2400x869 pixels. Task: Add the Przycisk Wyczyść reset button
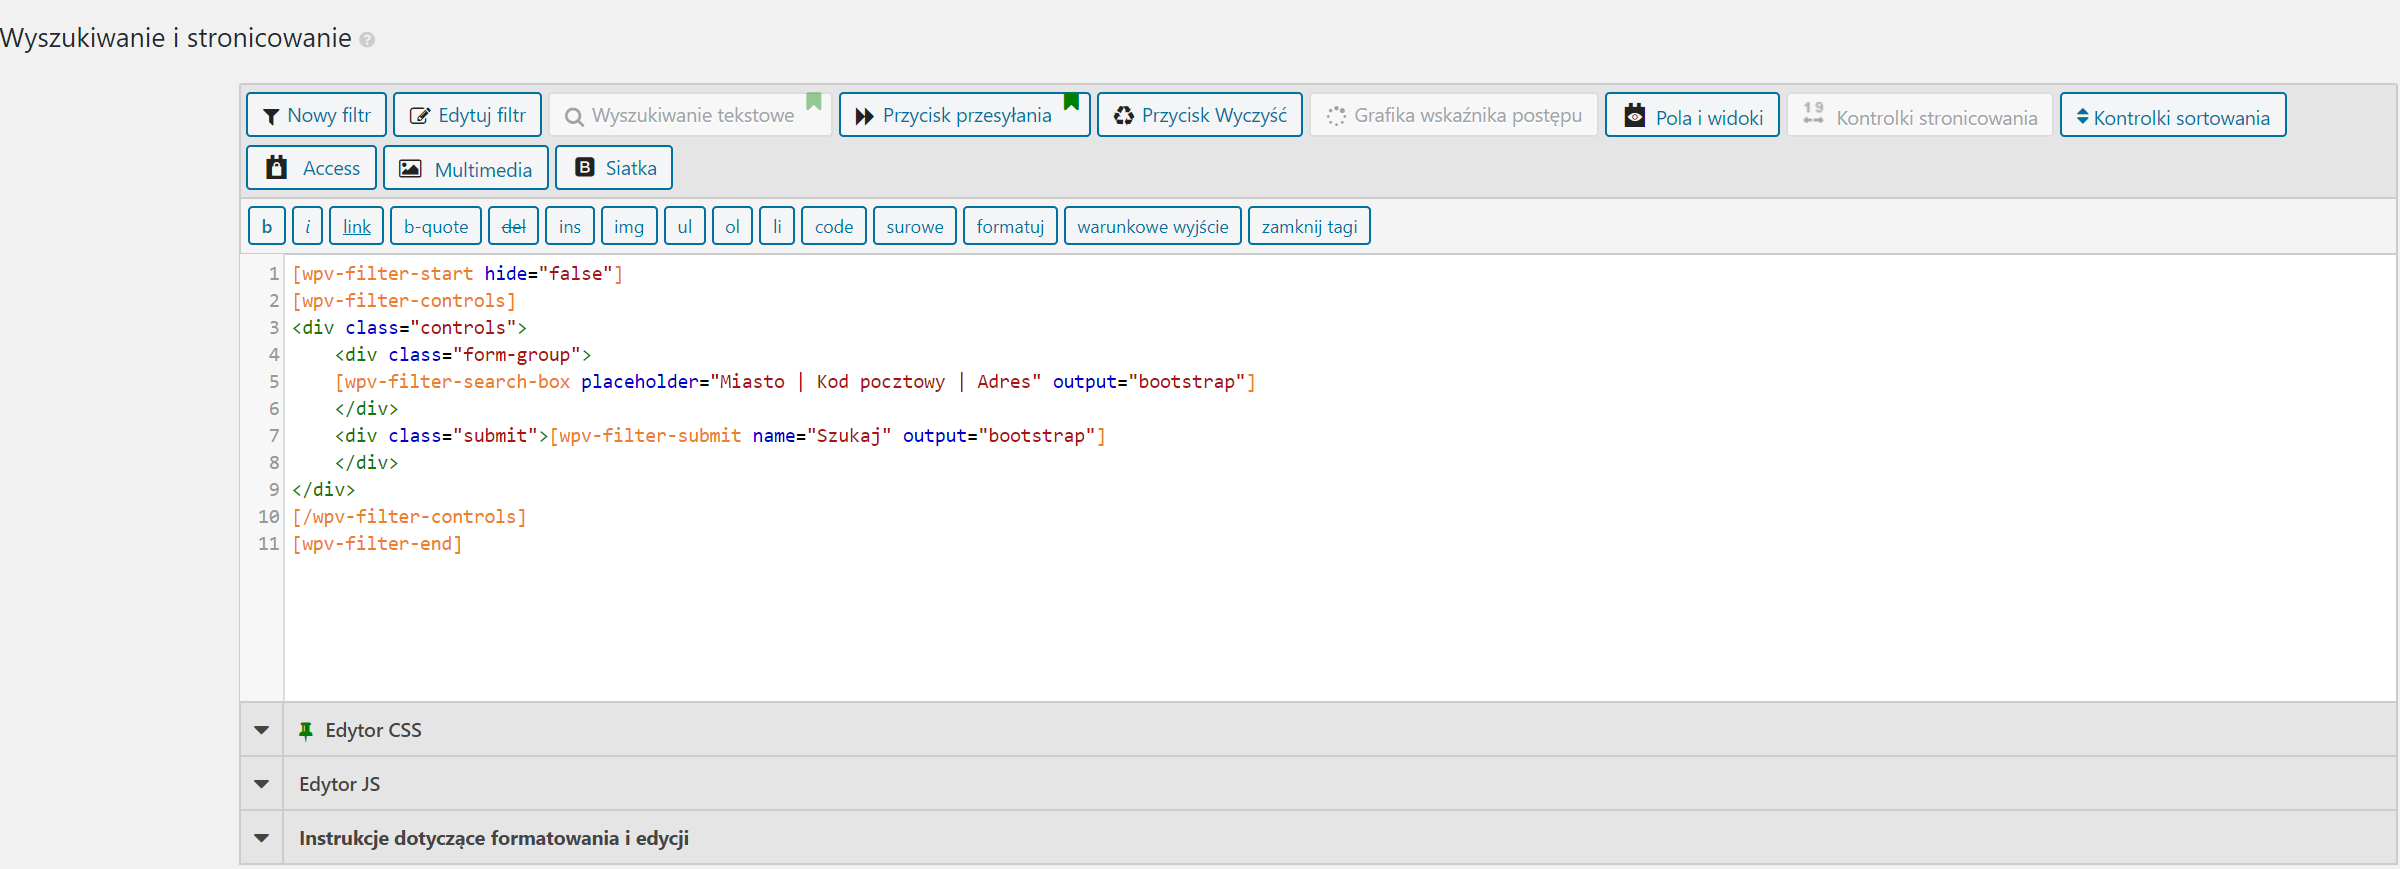1200,115
